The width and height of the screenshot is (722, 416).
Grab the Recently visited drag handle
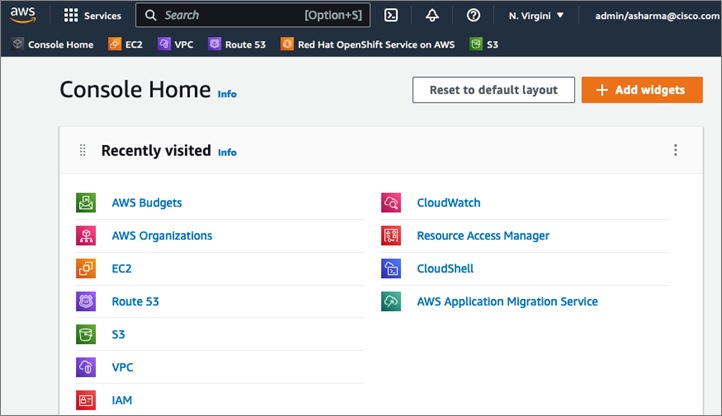pos(82,150)
